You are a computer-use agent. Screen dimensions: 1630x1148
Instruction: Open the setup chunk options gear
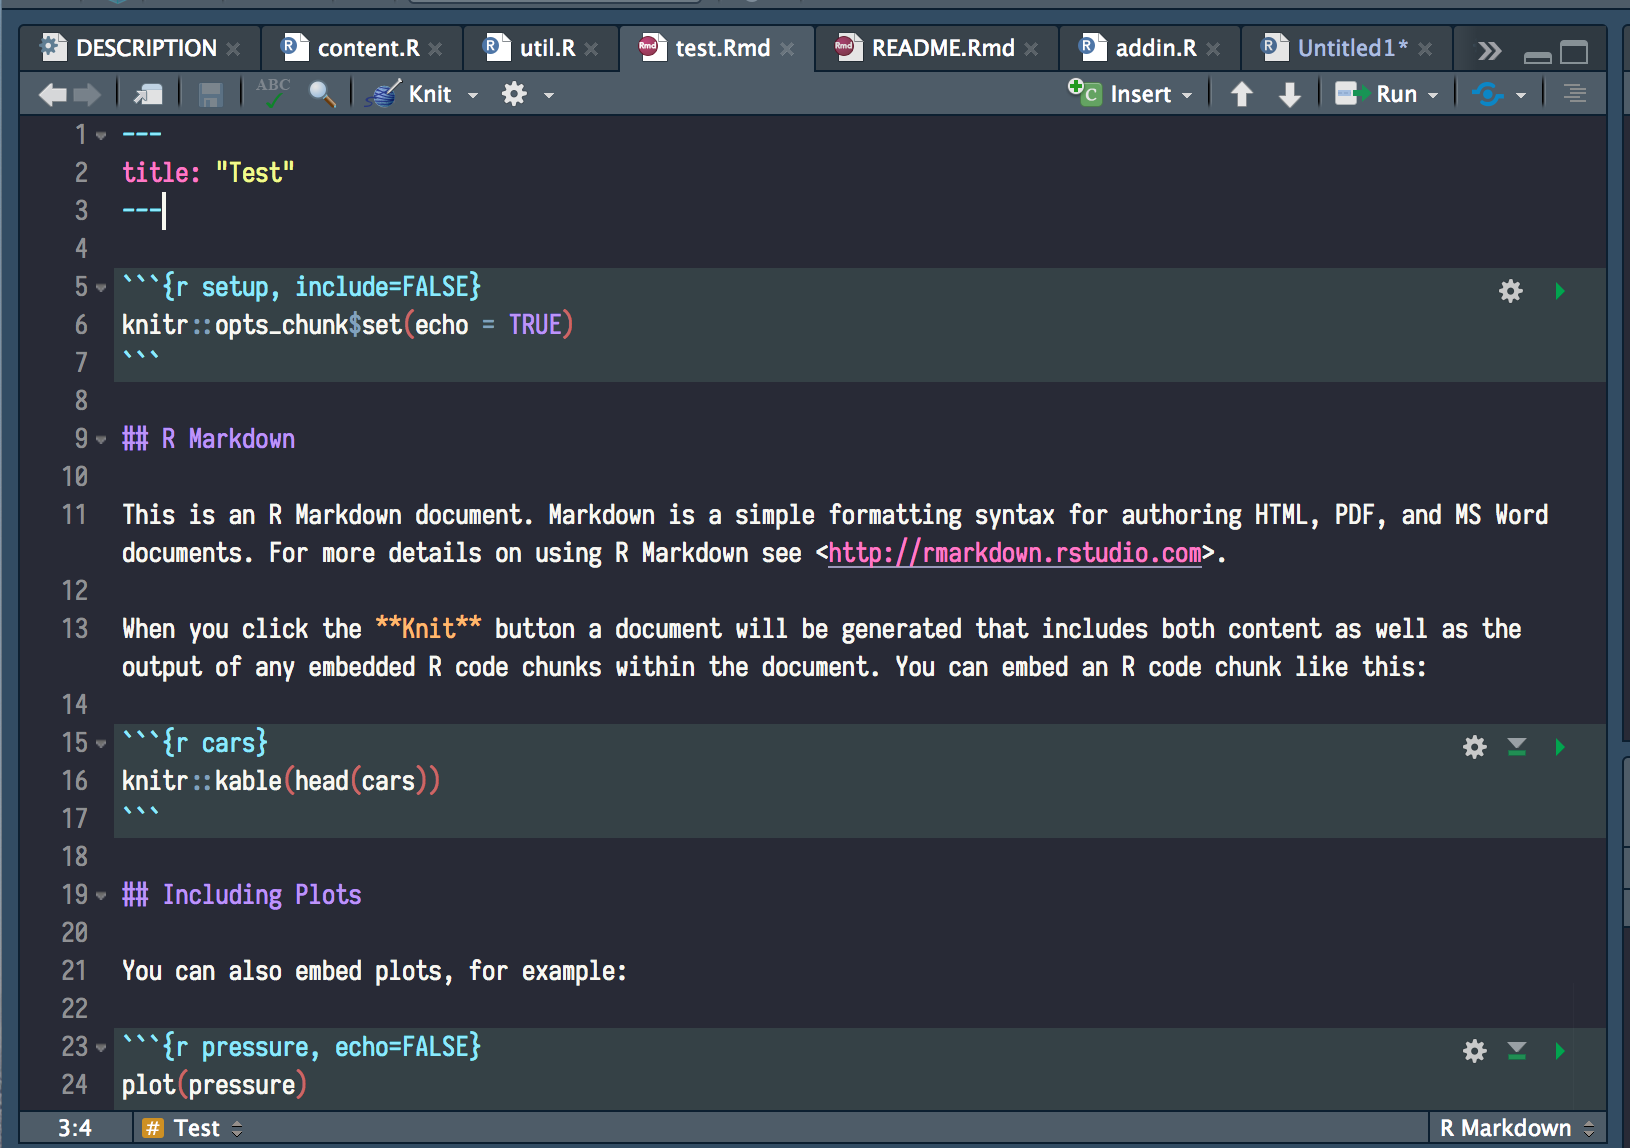click(x=1510, y=291)
